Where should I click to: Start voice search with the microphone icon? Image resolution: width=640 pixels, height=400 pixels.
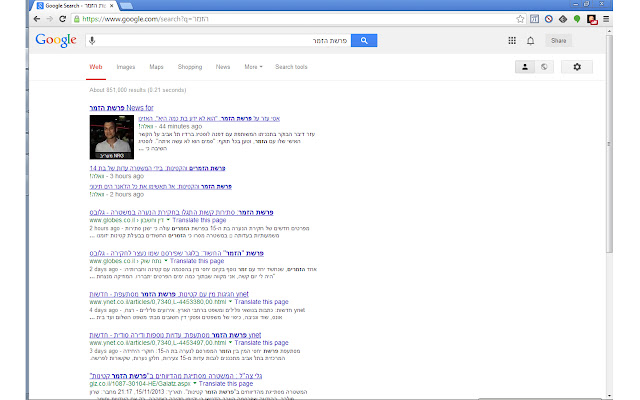[x=92, y=40]
